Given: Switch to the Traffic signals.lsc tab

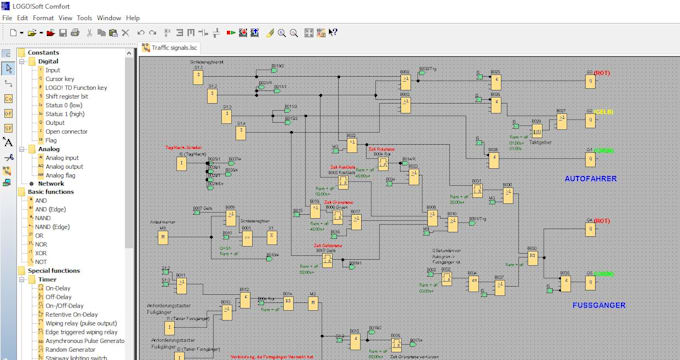Looking at the screenshot, I should click(x=170, y=48).
